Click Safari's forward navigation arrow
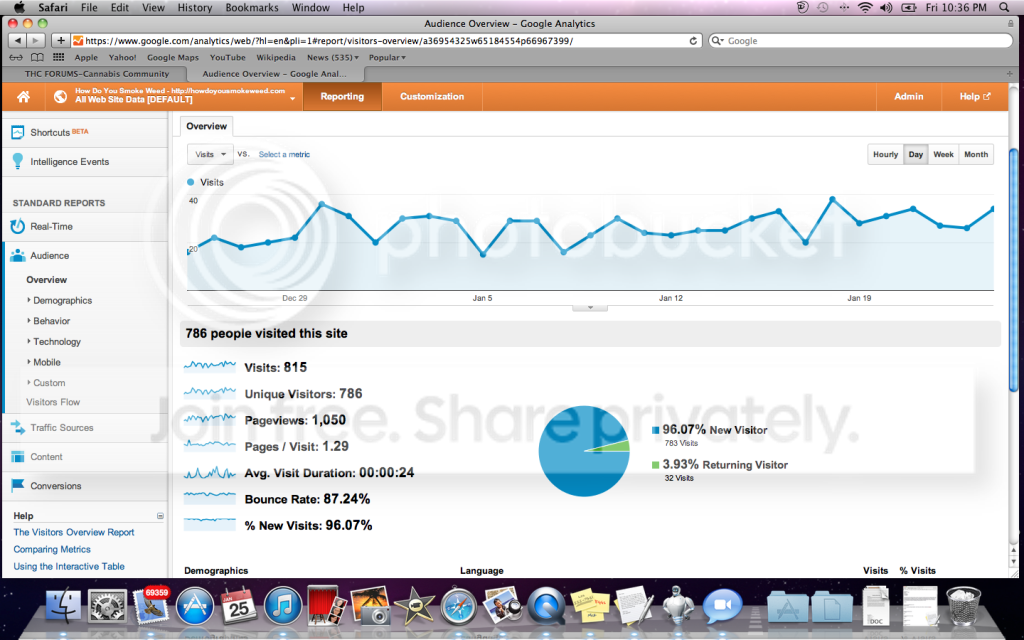 tap(36, 40)
